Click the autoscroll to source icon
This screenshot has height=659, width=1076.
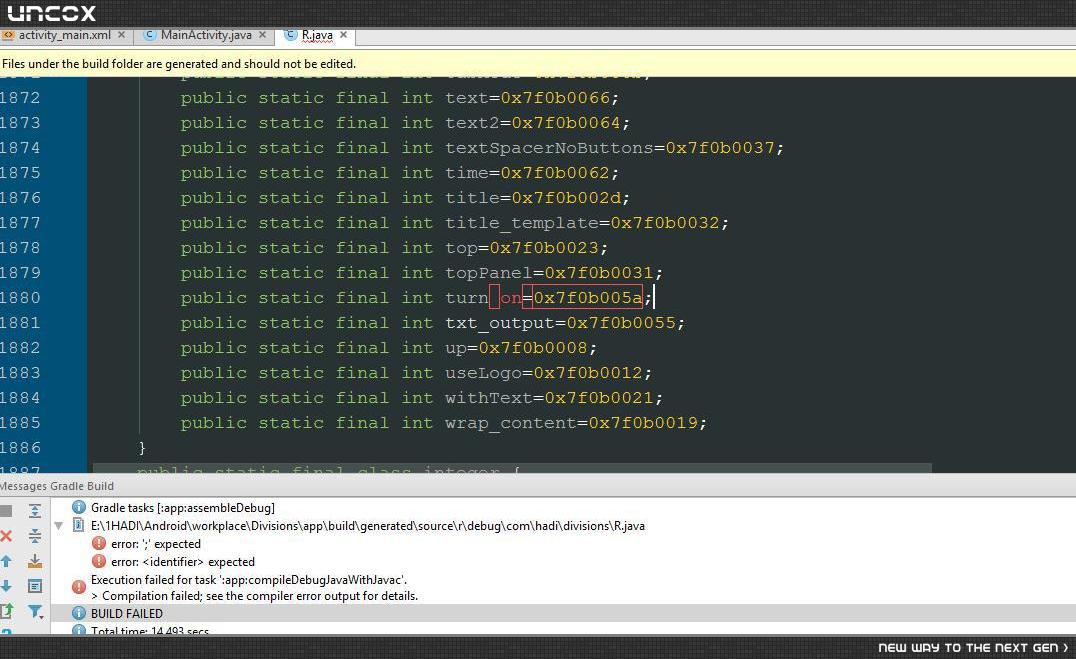(35, 562)
